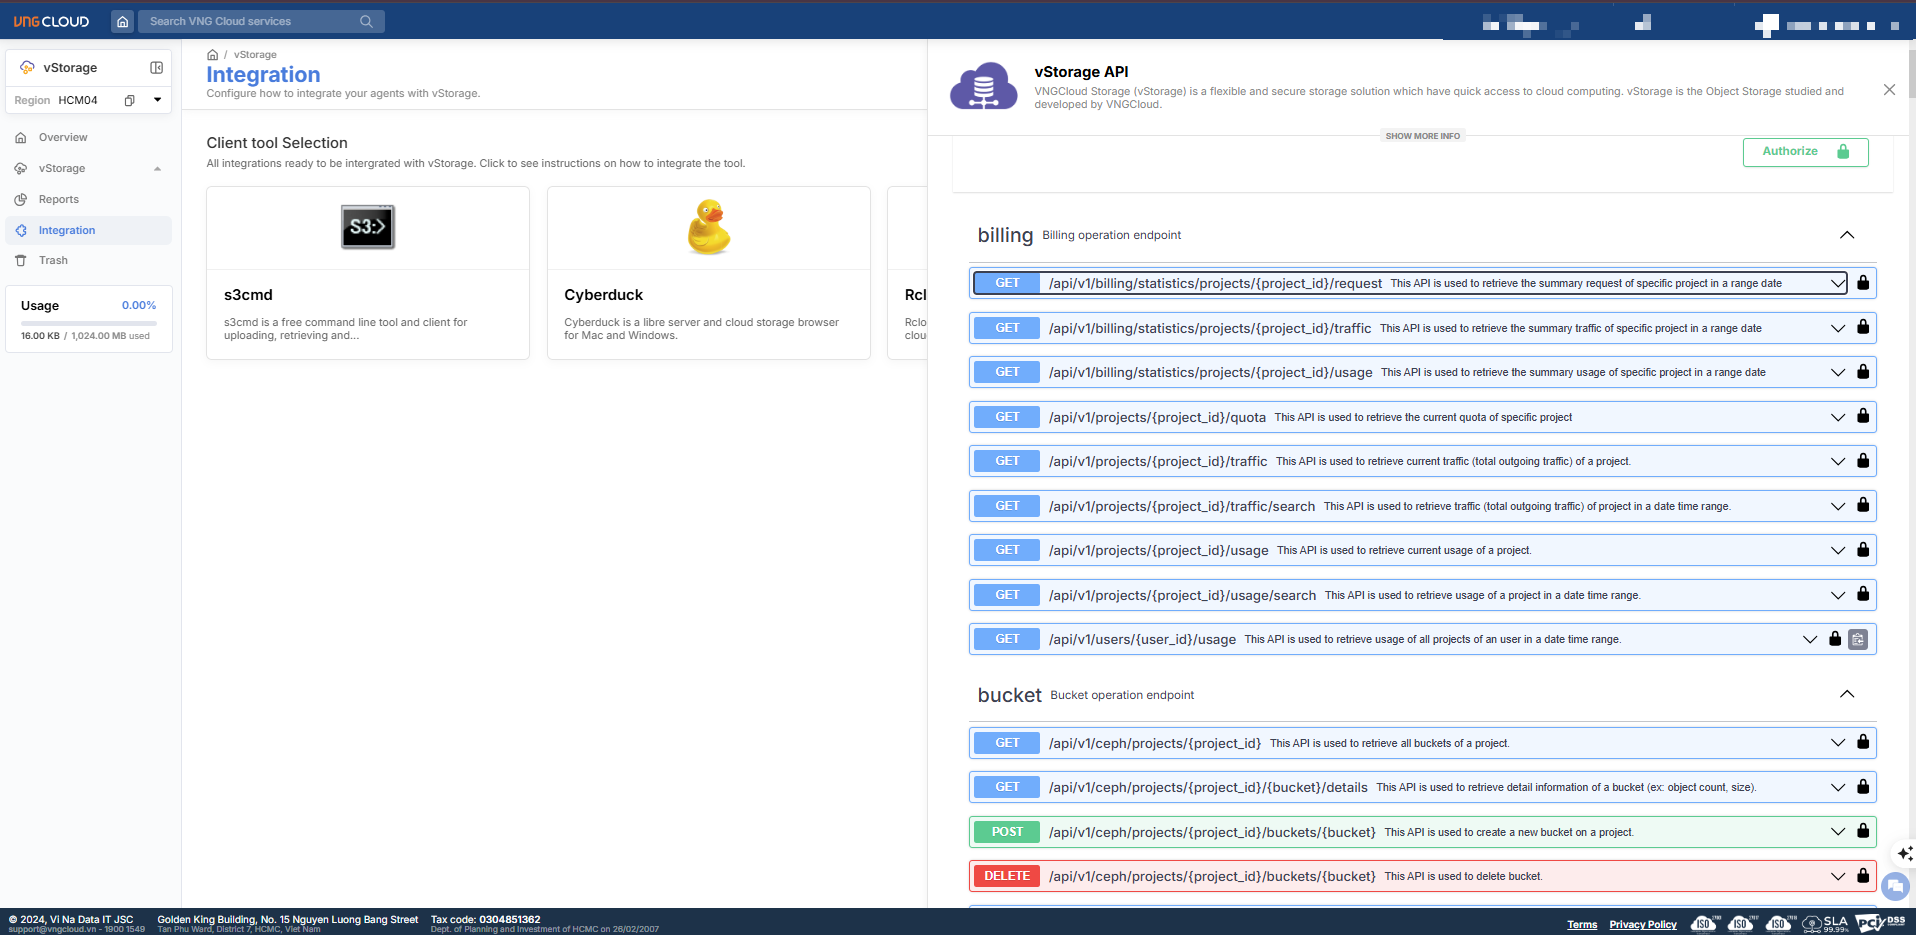Image resolution: width=1916 pixels, height=935 pixels.
Task: Go to Reports in the sidebar
Action: click(59, 200)
